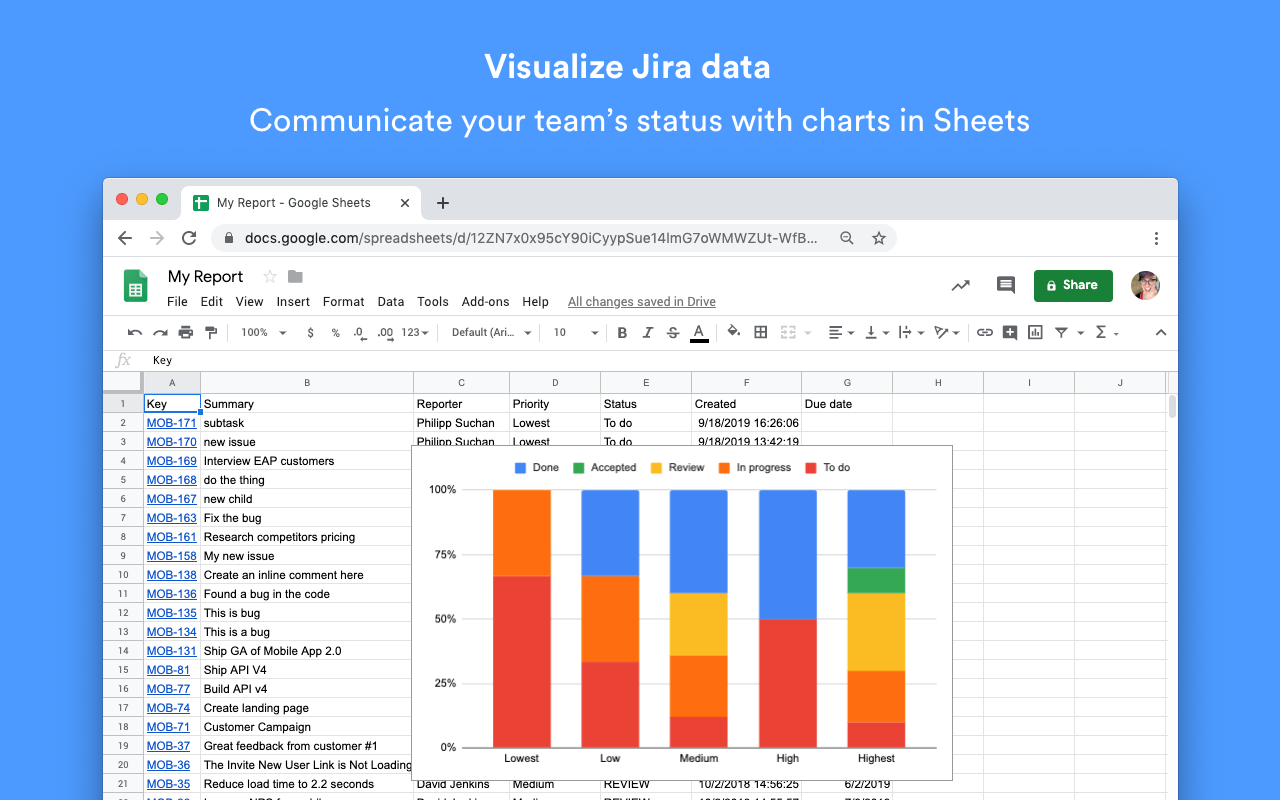This screenshot has width=1280, height=800.
Task: Open comment history icon
Action: click(x=1006, y=285)
